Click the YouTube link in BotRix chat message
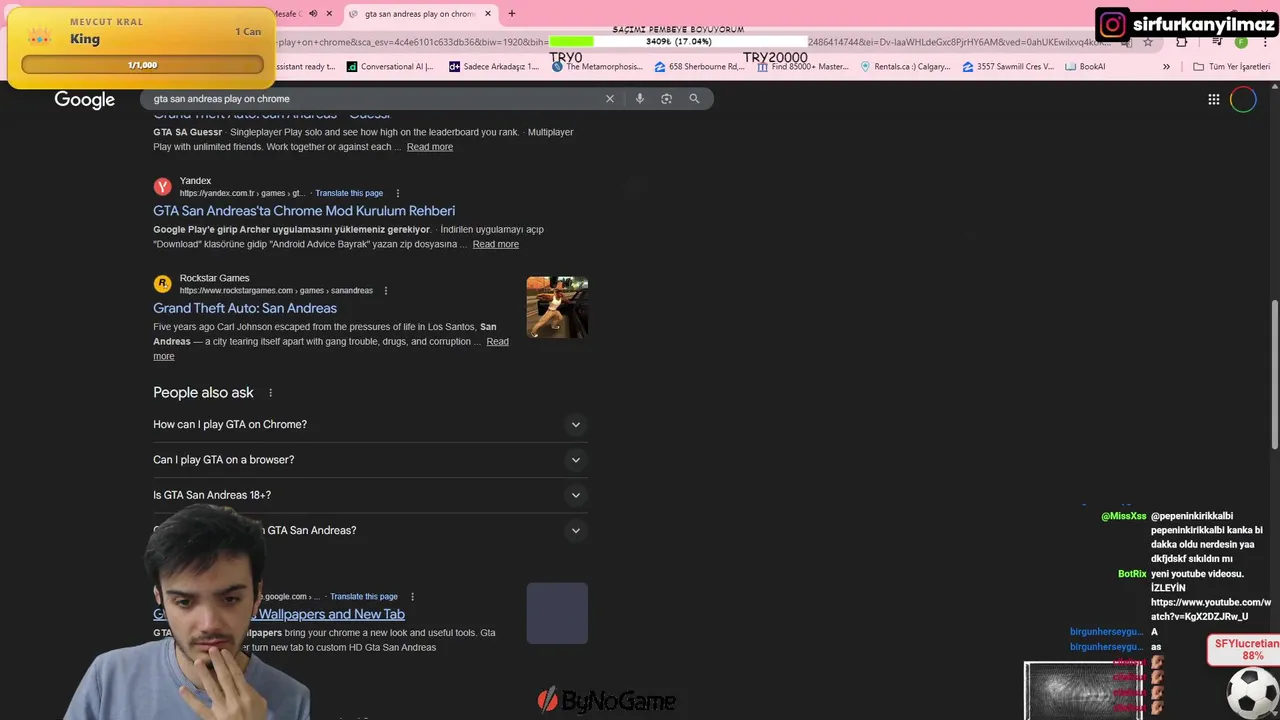Image resolution: width=1280 pixels, height=720 pixels. [x=1210, y=610]
